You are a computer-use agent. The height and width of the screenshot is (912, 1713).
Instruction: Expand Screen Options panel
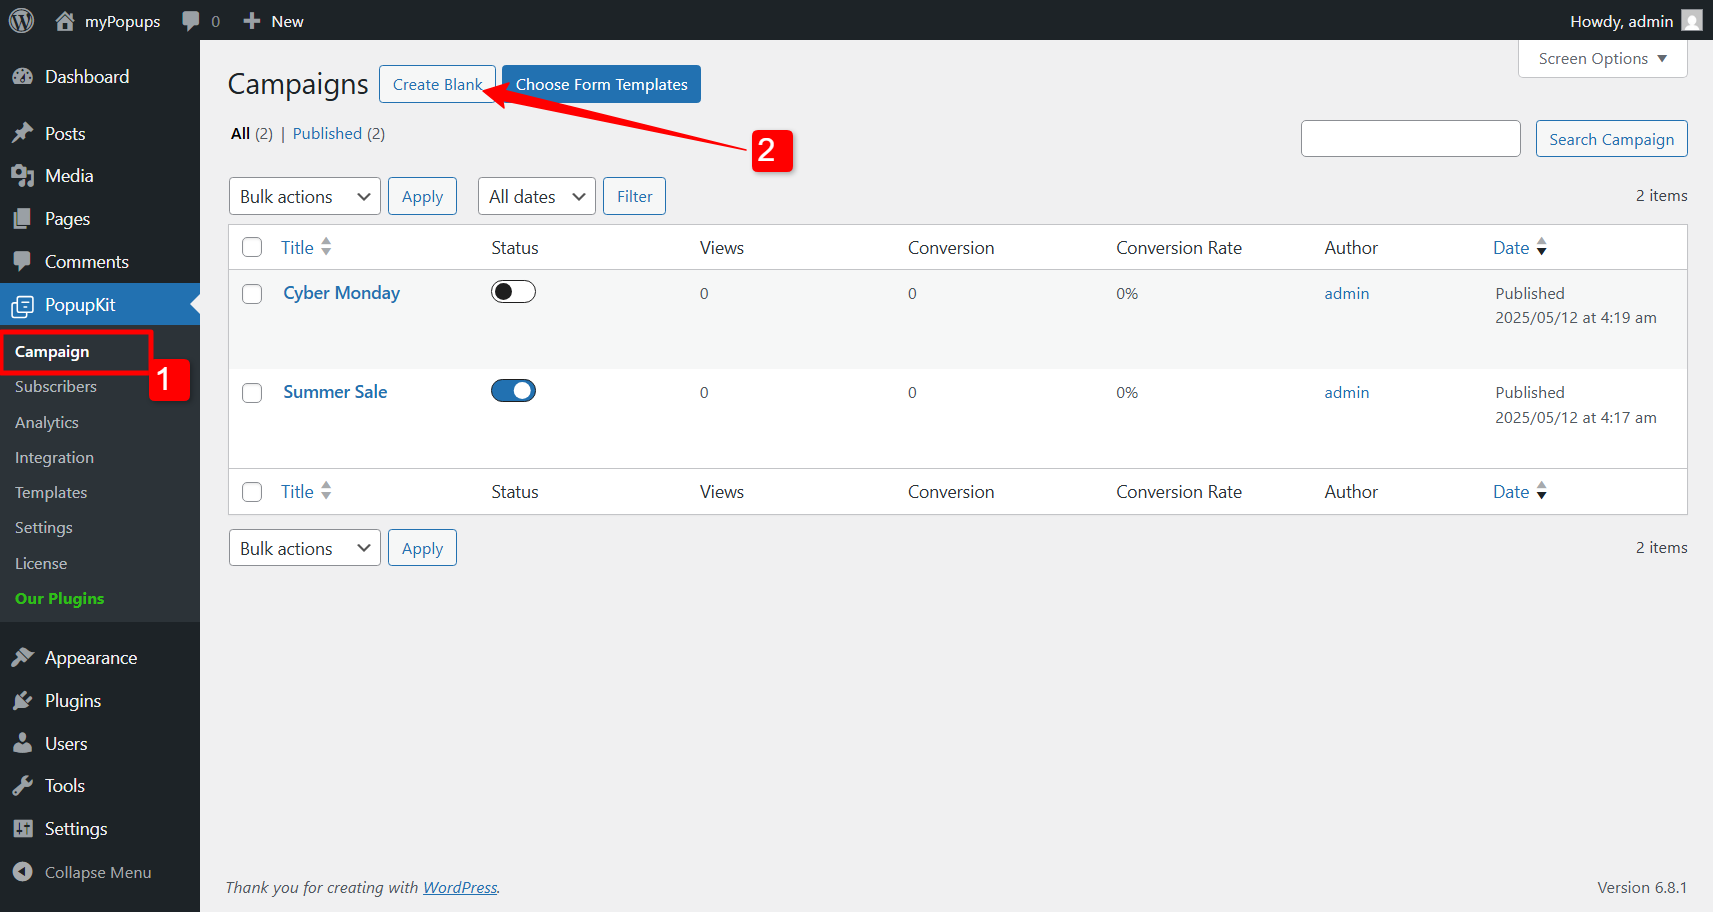1602,59
